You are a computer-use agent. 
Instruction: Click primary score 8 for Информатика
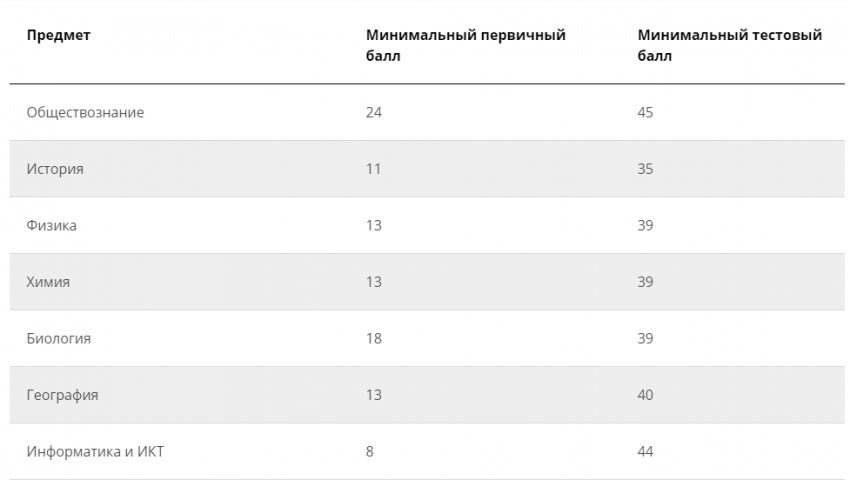pyautogui.click(x=370, y=452)
